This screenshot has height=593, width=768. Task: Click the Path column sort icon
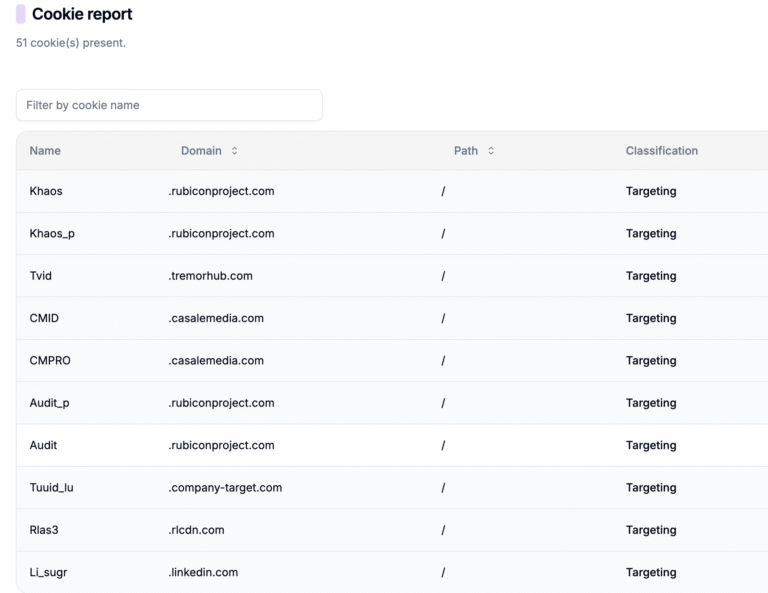click(491, 151)
